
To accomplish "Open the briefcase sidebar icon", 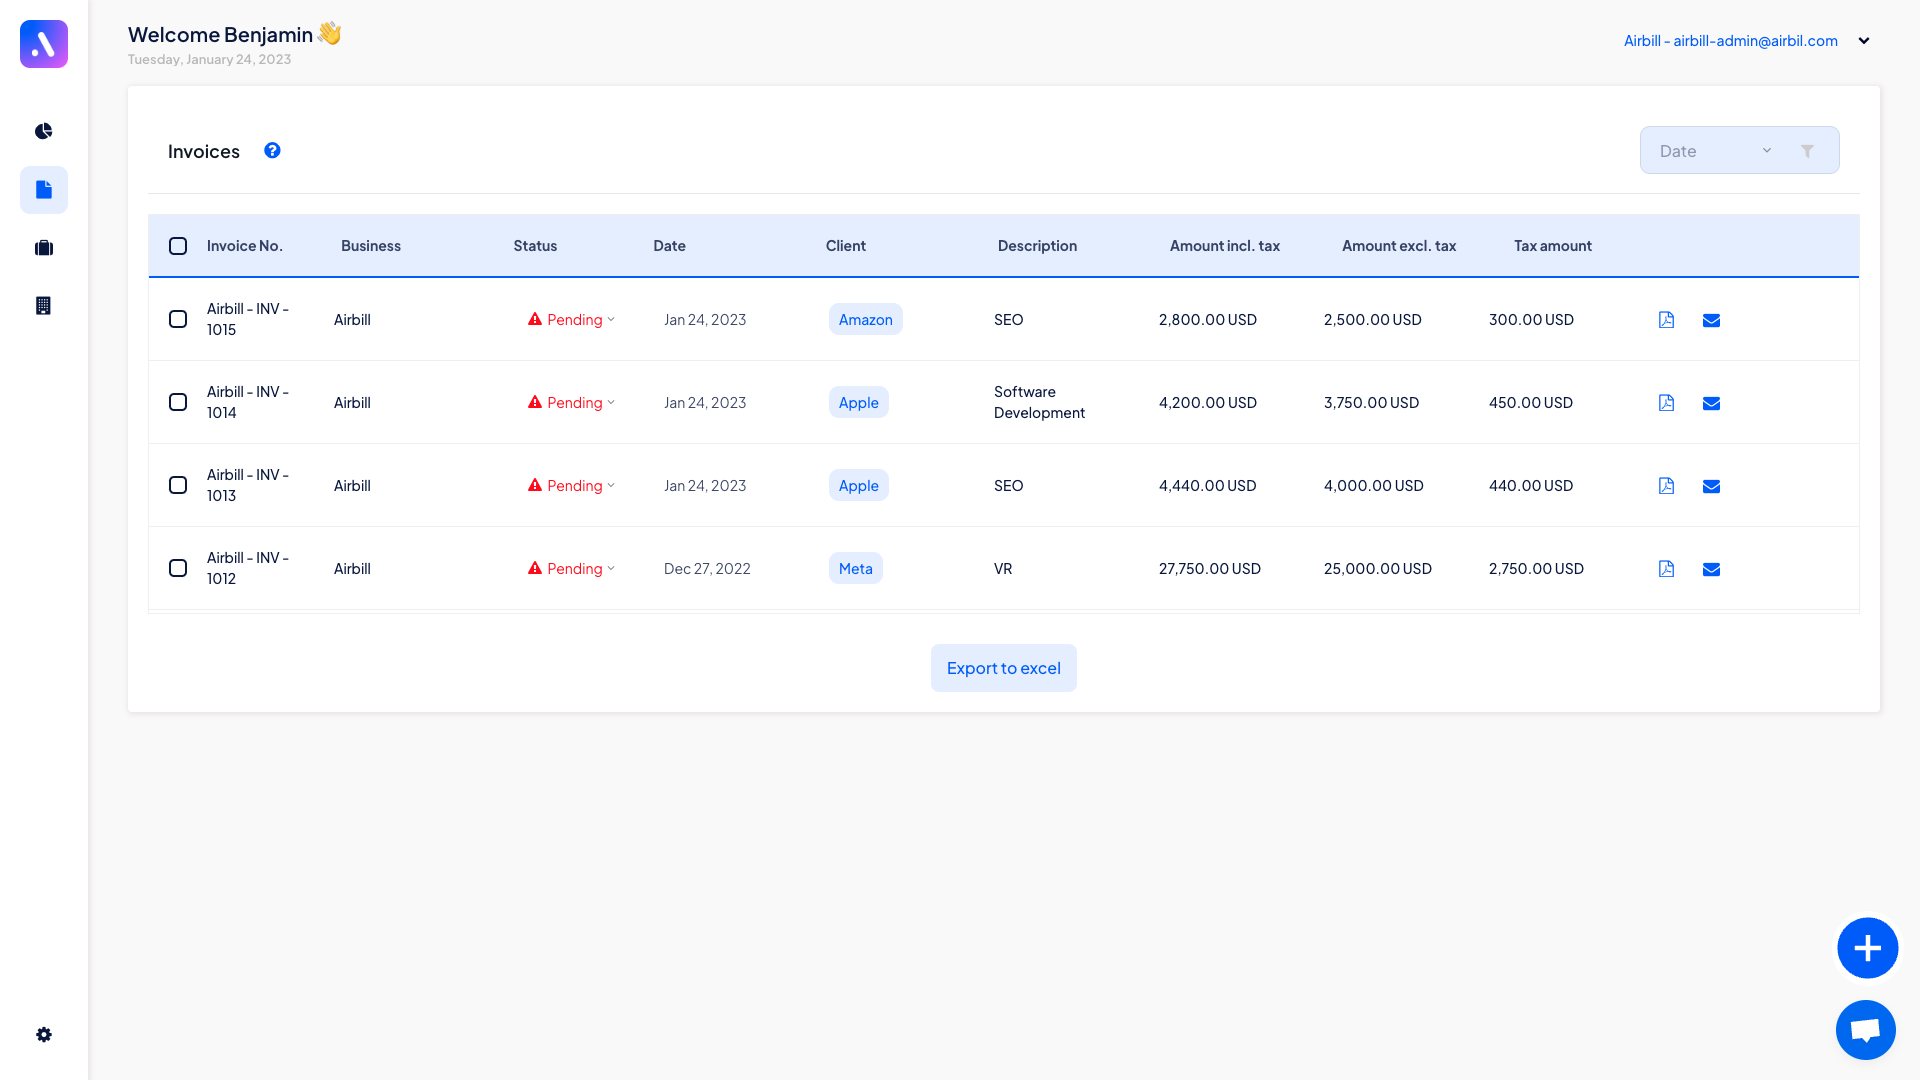I will pos(44,248).
